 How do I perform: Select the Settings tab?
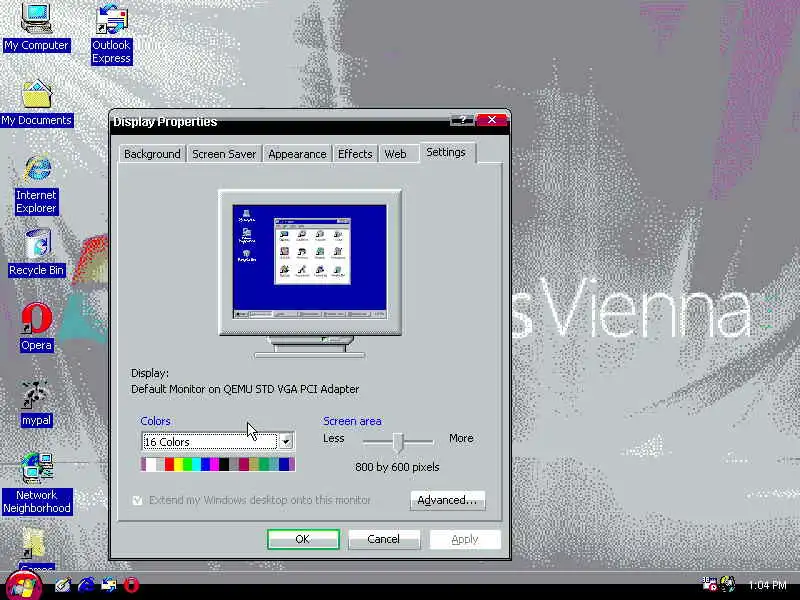click(x=446, y=152)
